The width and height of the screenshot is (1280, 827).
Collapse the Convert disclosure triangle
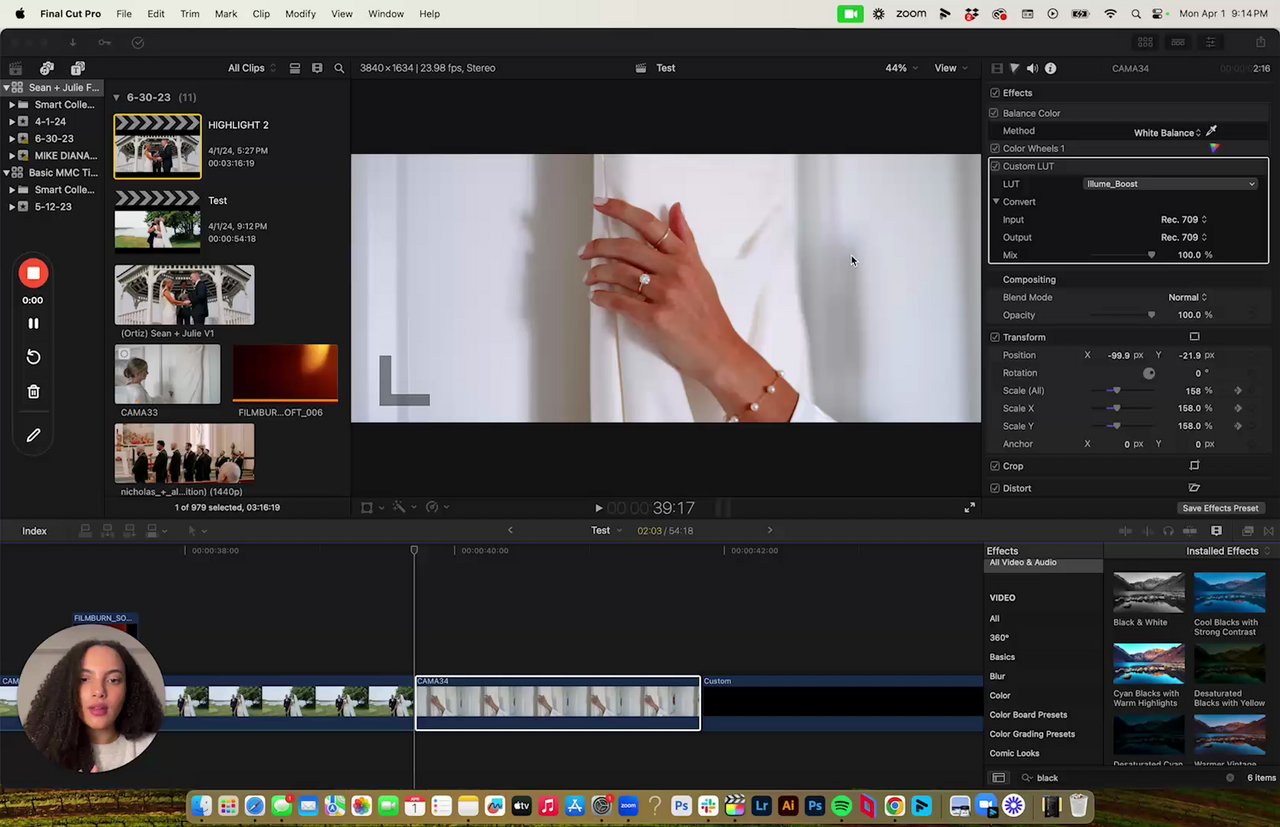click(996, 202)
